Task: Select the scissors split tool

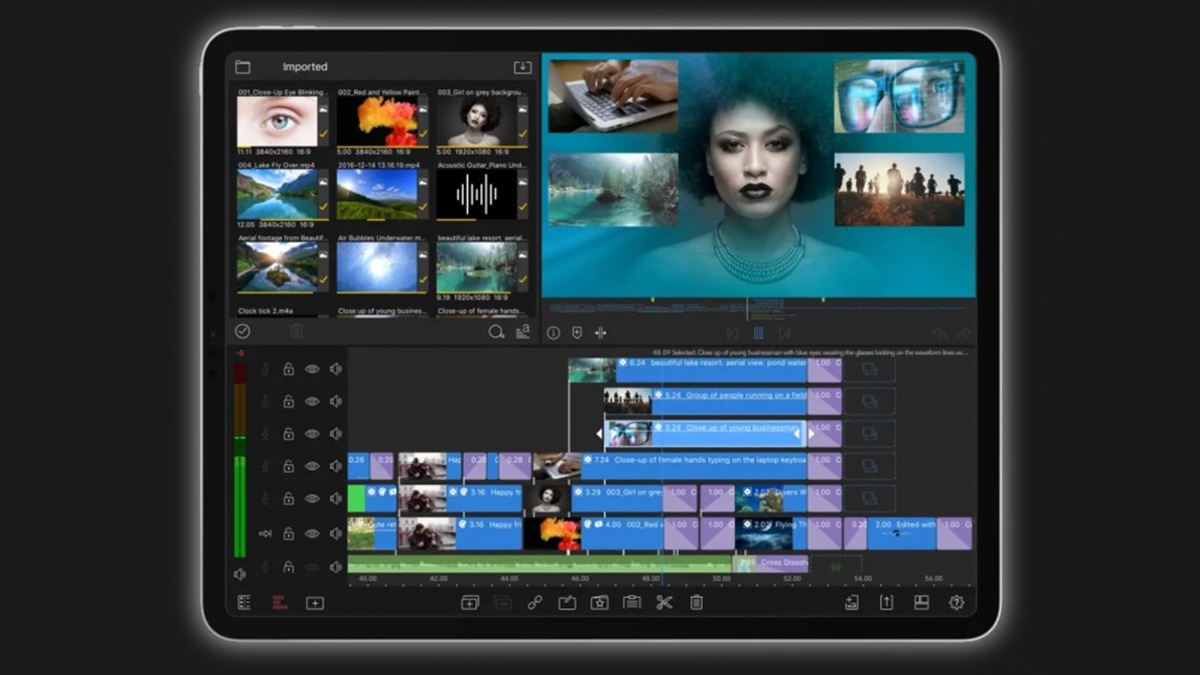Action: click(x=663, y=602)
